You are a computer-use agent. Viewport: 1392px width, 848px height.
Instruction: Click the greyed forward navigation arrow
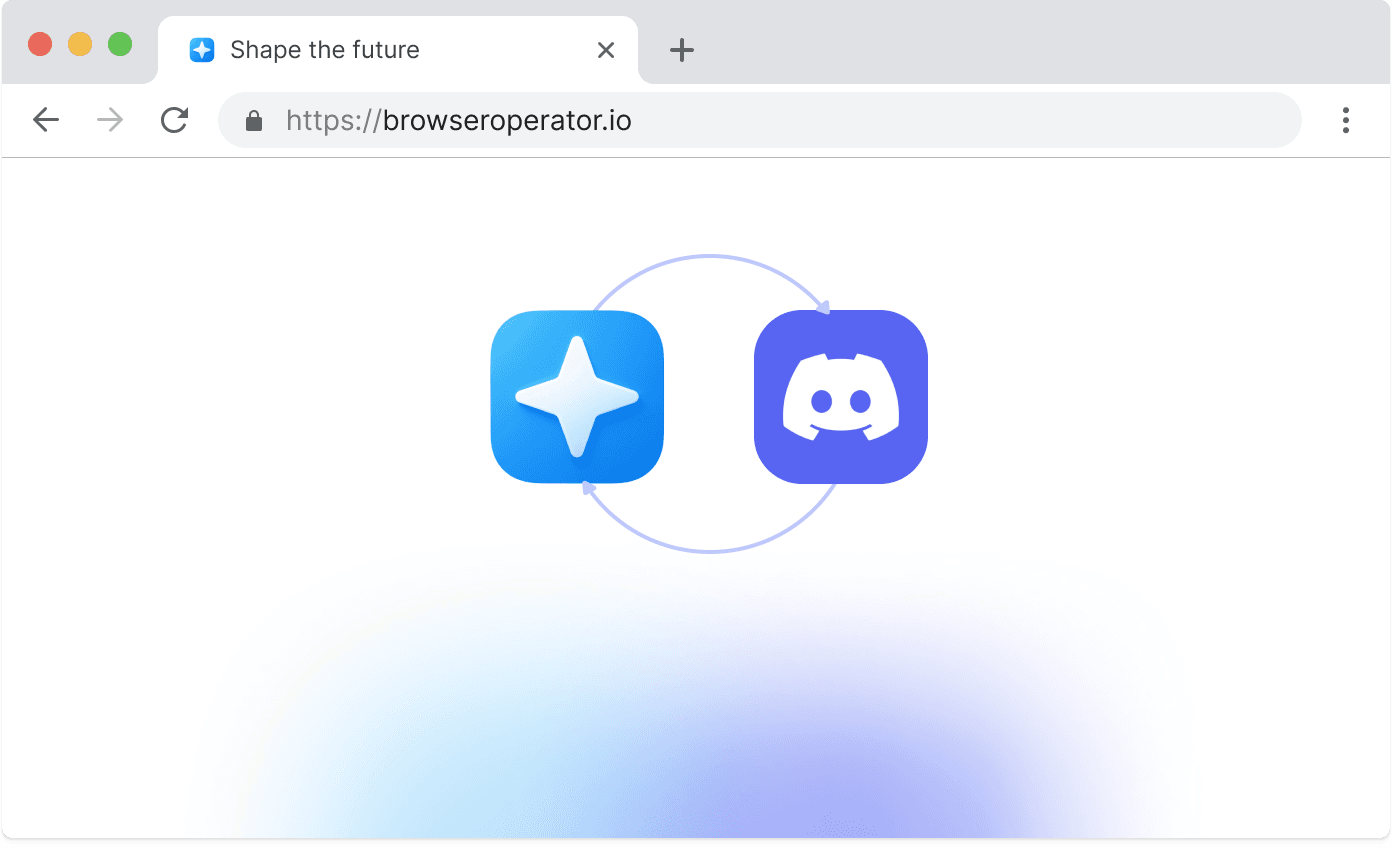[x=110, y=121]
